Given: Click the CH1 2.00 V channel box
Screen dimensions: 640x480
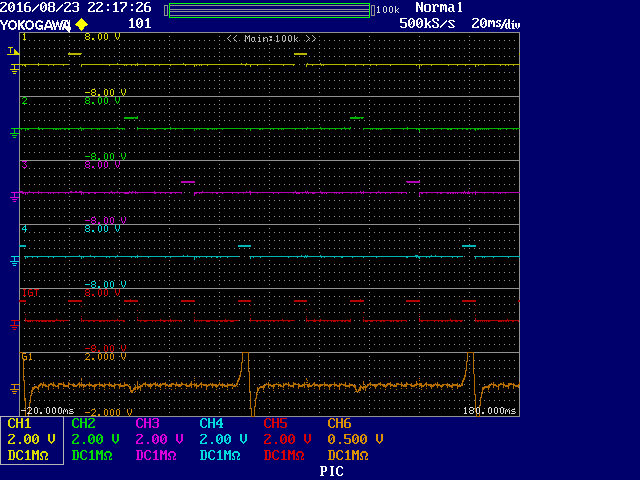Looking at the screenshot, I should coord(32,440).
